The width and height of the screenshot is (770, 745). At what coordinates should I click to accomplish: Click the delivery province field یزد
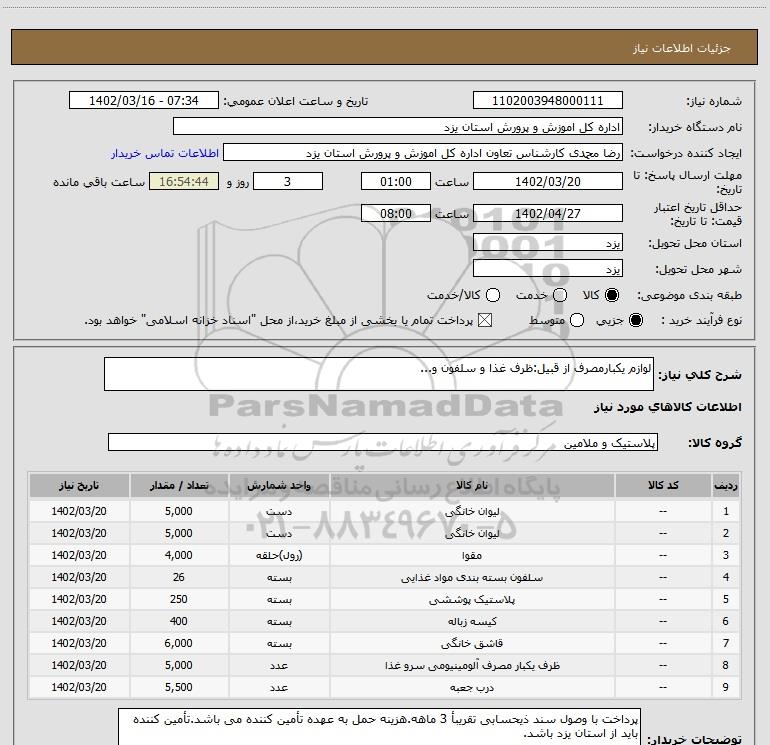click(x=548, y=242)
